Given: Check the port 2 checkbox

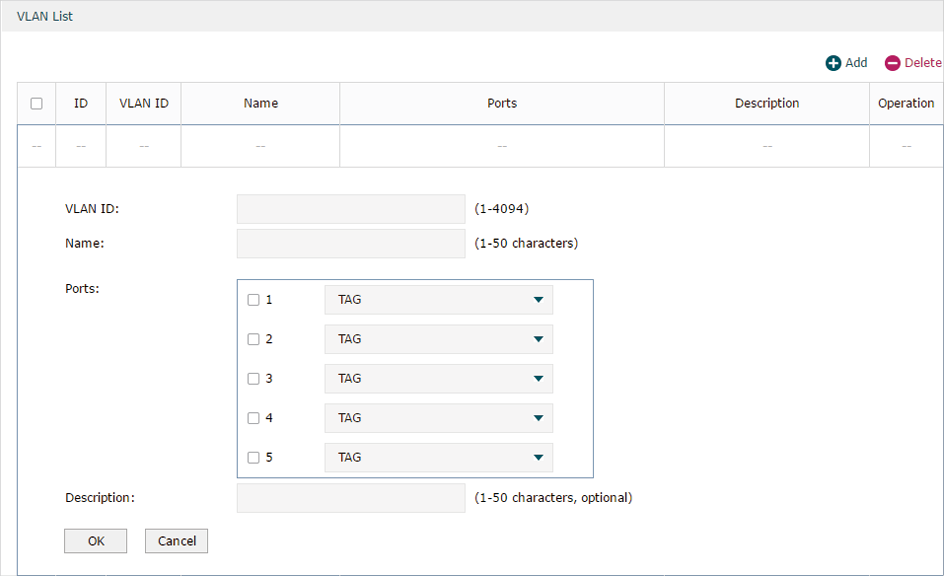Looking at the screenshot, I should [253, 339].
